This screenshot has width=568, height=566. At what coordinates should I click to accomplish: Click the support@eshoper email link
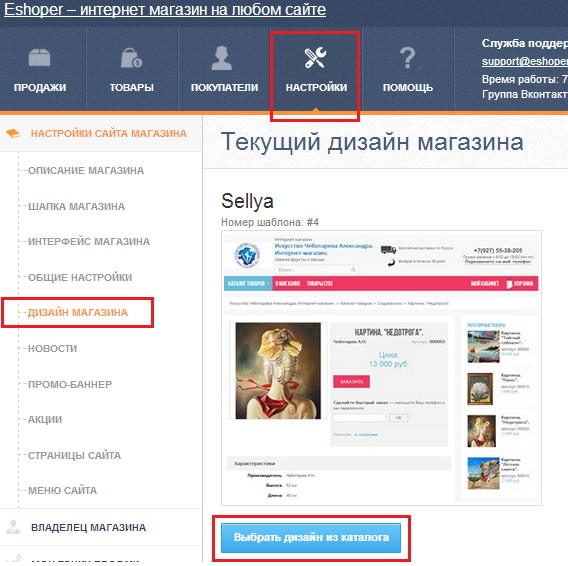[x=525, y=61]
